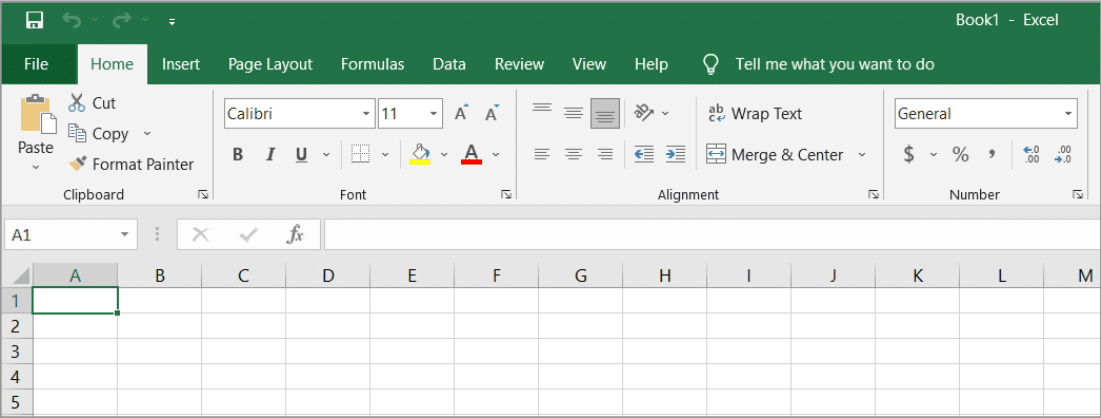
Task: Expand the Paste options arrow
Action: [x=36, y=167]
